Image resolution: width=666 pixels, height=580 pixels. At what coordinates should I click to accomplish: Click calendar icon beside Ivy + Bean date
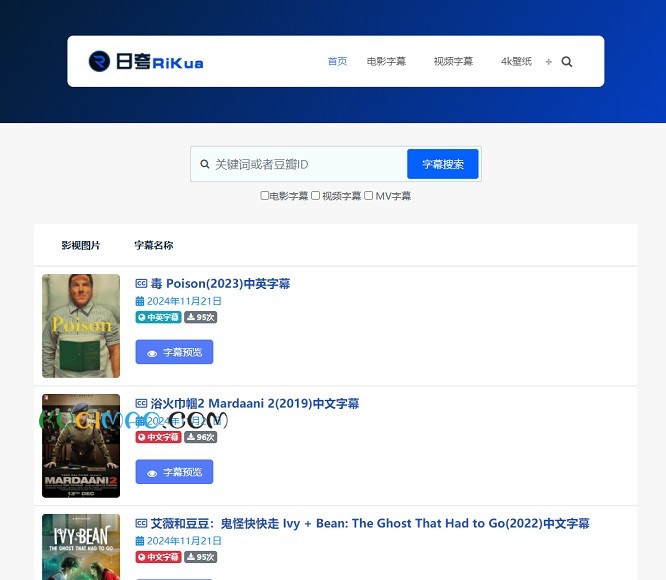pyautogui.click(x=140, y=541)
